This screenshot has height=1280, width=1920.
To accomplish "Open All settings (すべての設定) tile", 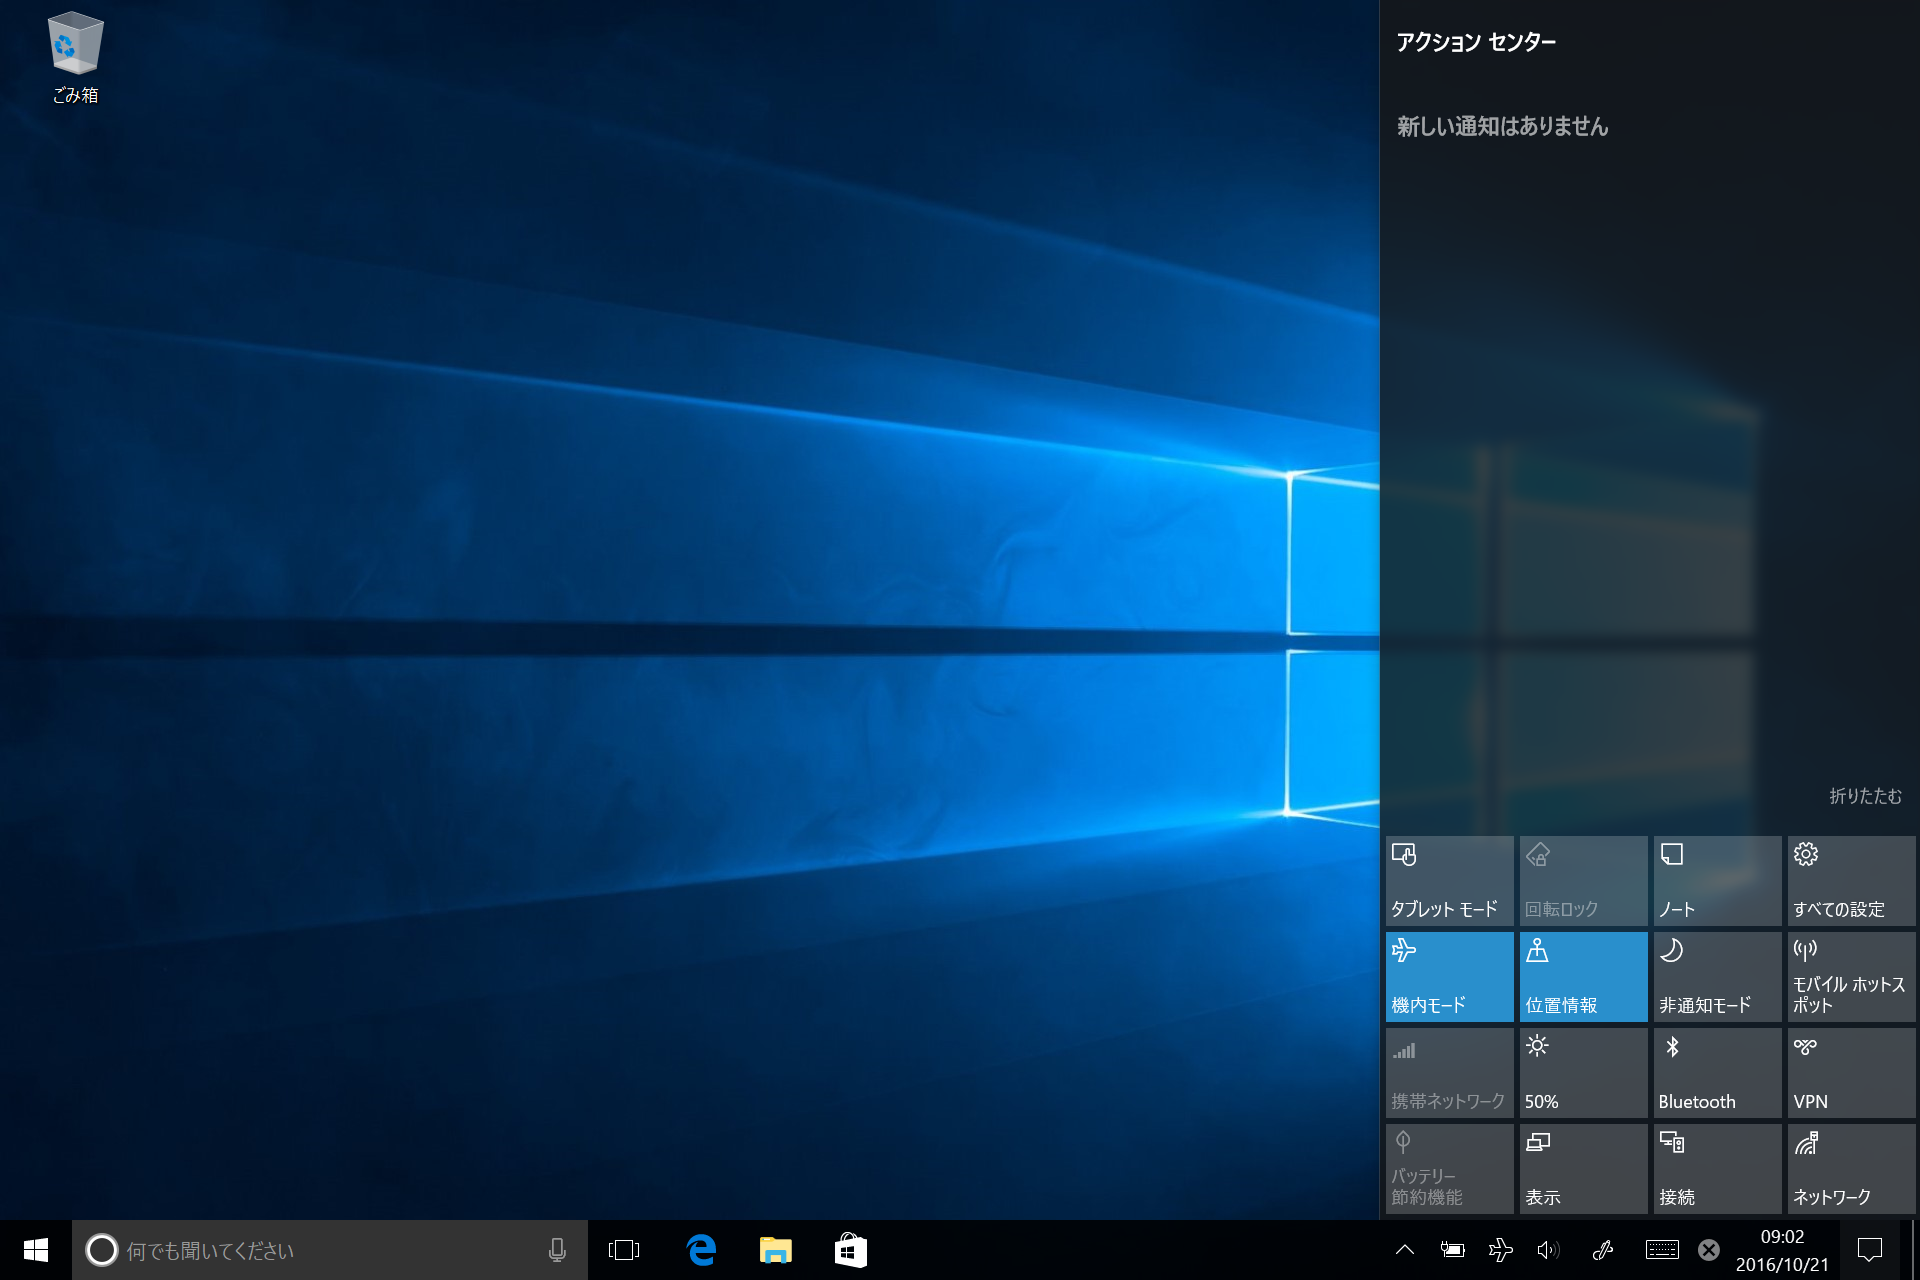I will (1851, 881).
